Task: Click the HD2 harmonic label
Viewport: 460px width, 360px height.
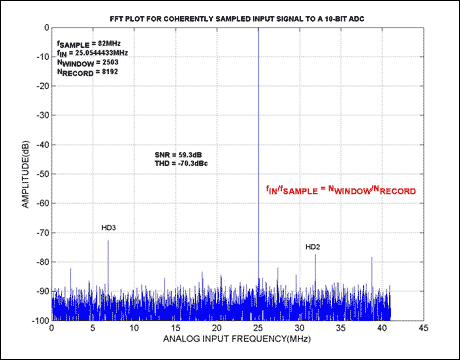Action: pos(313,247)
